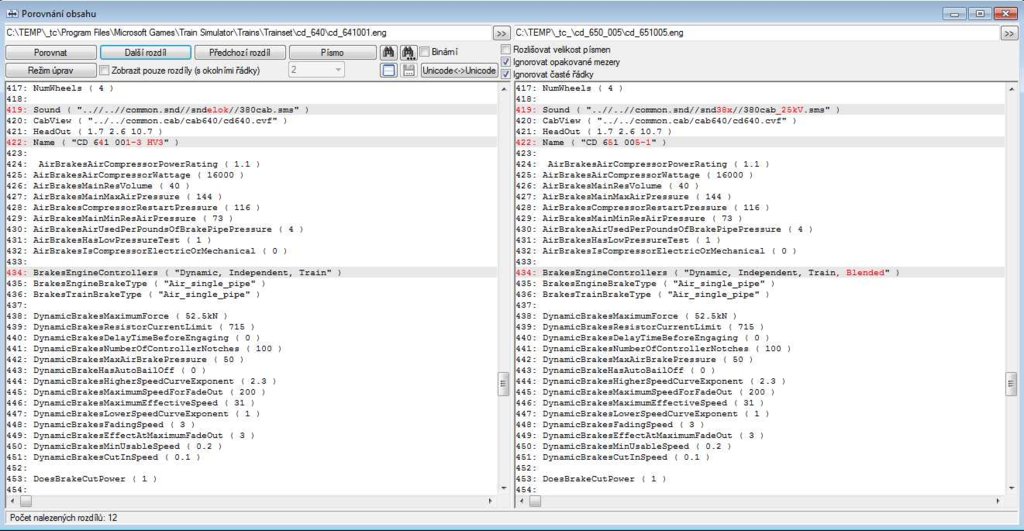
Task: Click the left file path field
Action: (247, 33)
